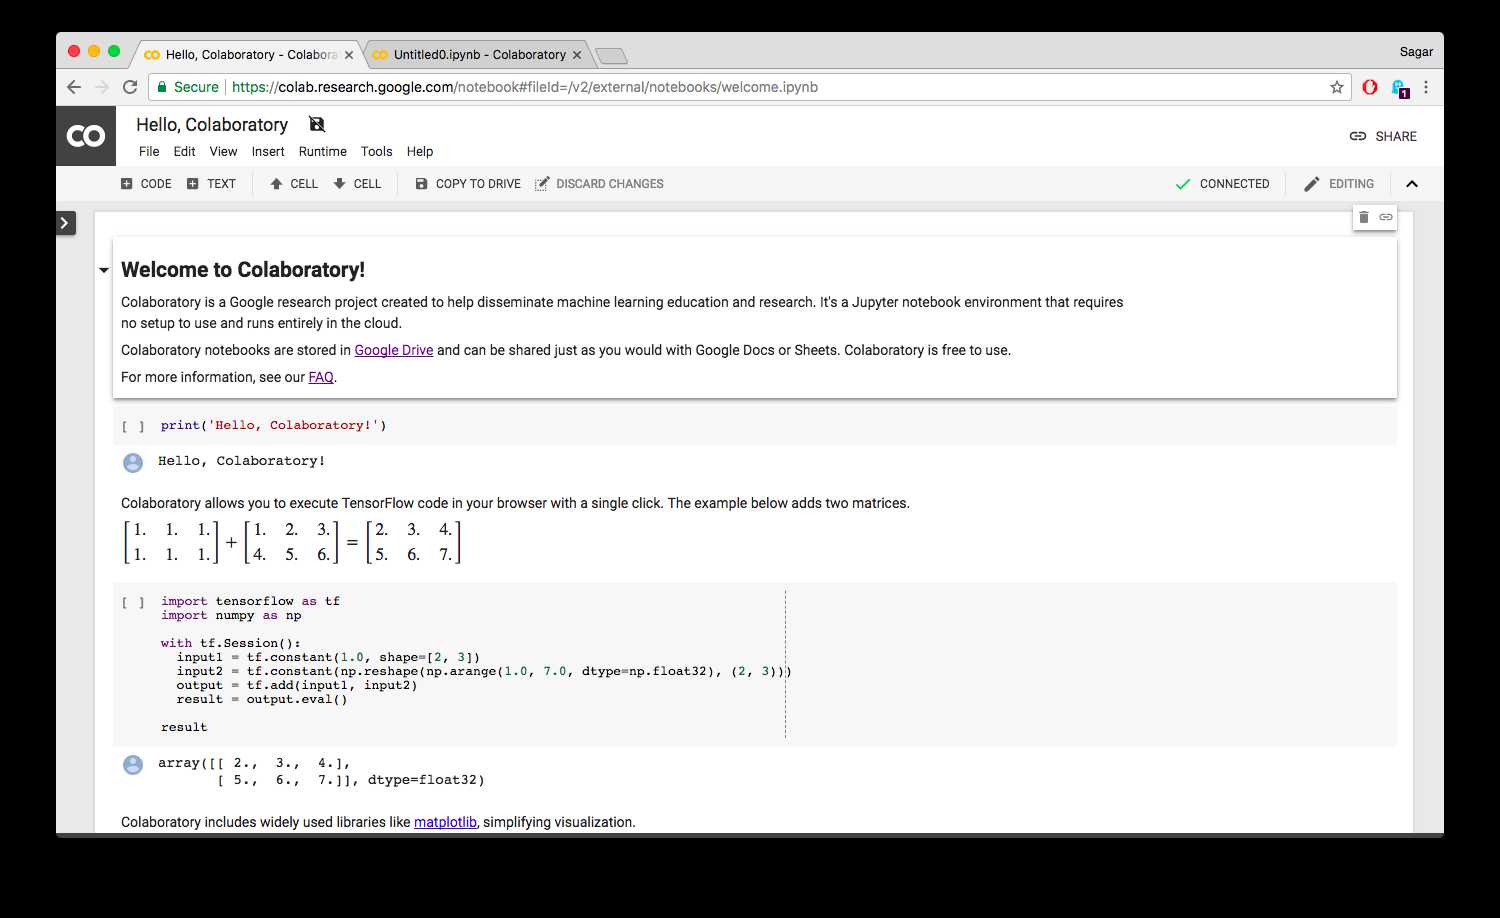The image size is (1500, 918).
Task: Move cell up with arrow CELL button
Action: click(294, 184)
